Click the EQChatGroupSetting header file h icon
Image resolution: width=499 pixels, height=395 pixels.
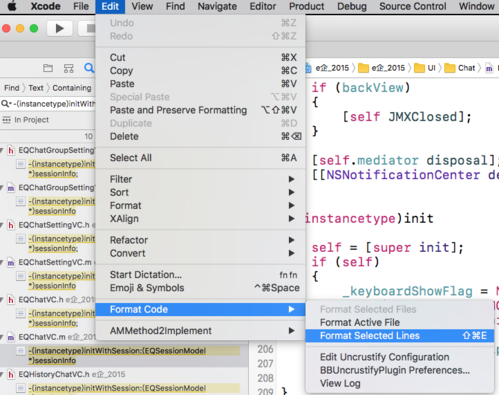(11, 150)
